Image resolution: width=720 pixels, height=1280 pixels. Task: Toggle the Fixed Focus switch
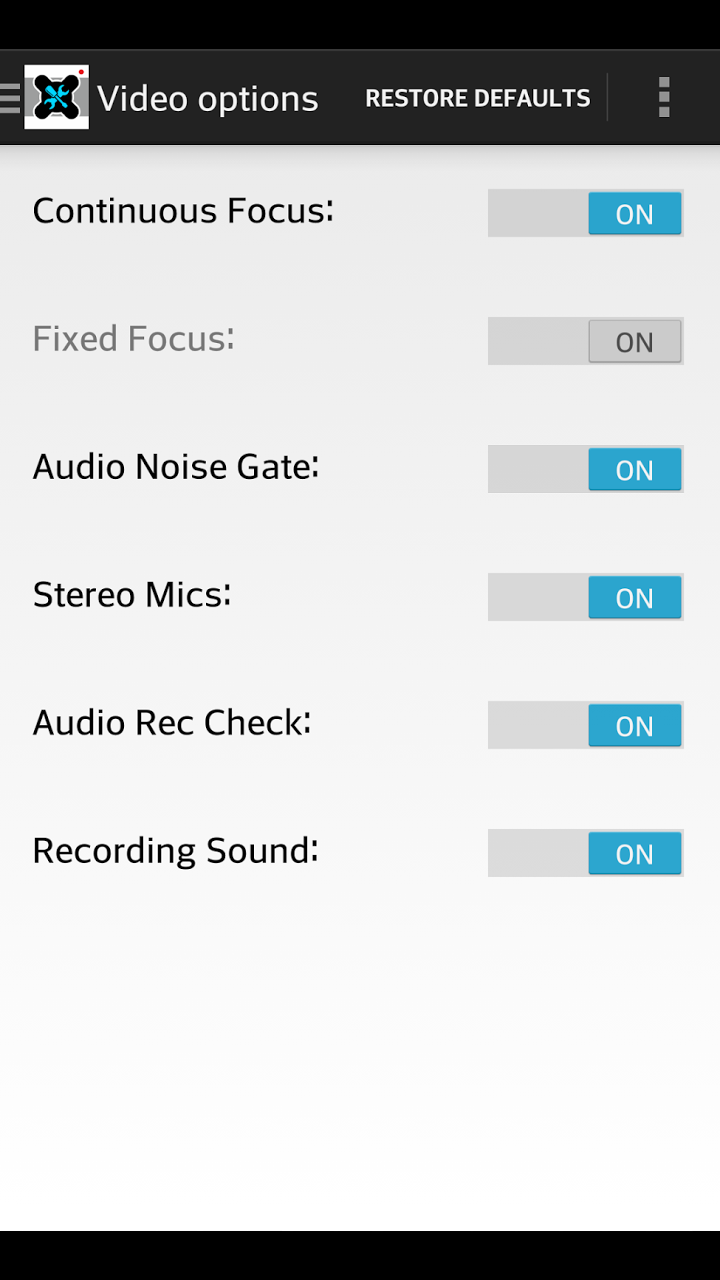pos(585,341)
